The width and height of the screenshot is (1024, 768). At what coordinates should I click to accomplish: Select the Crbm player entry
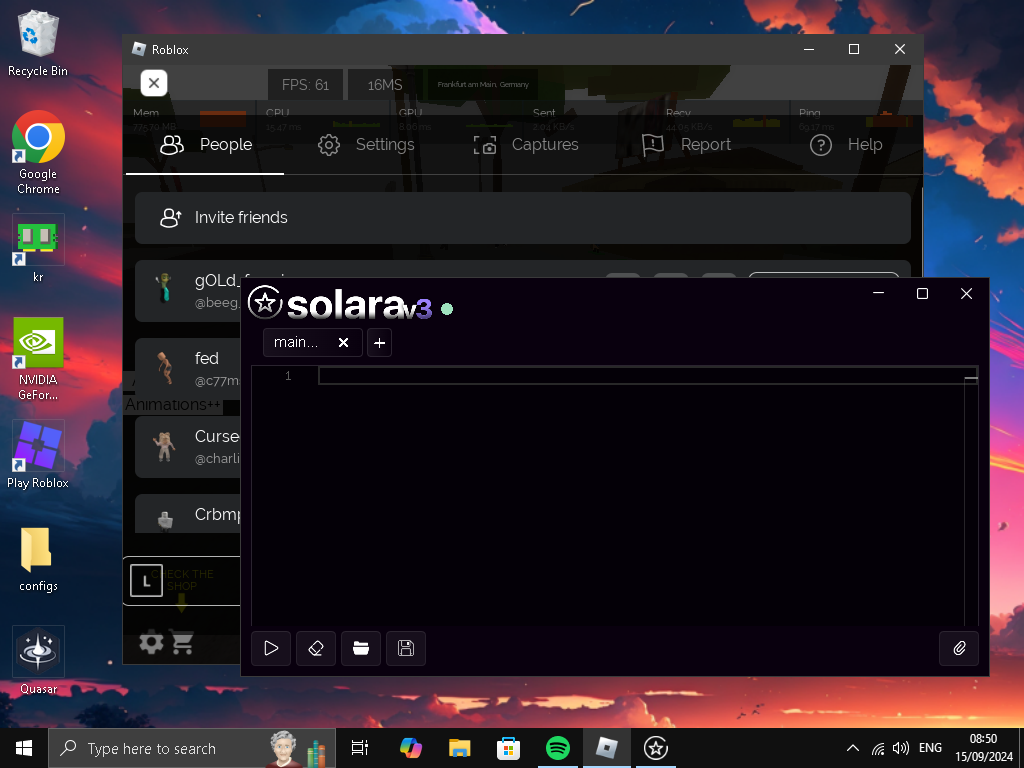(188, 515)
